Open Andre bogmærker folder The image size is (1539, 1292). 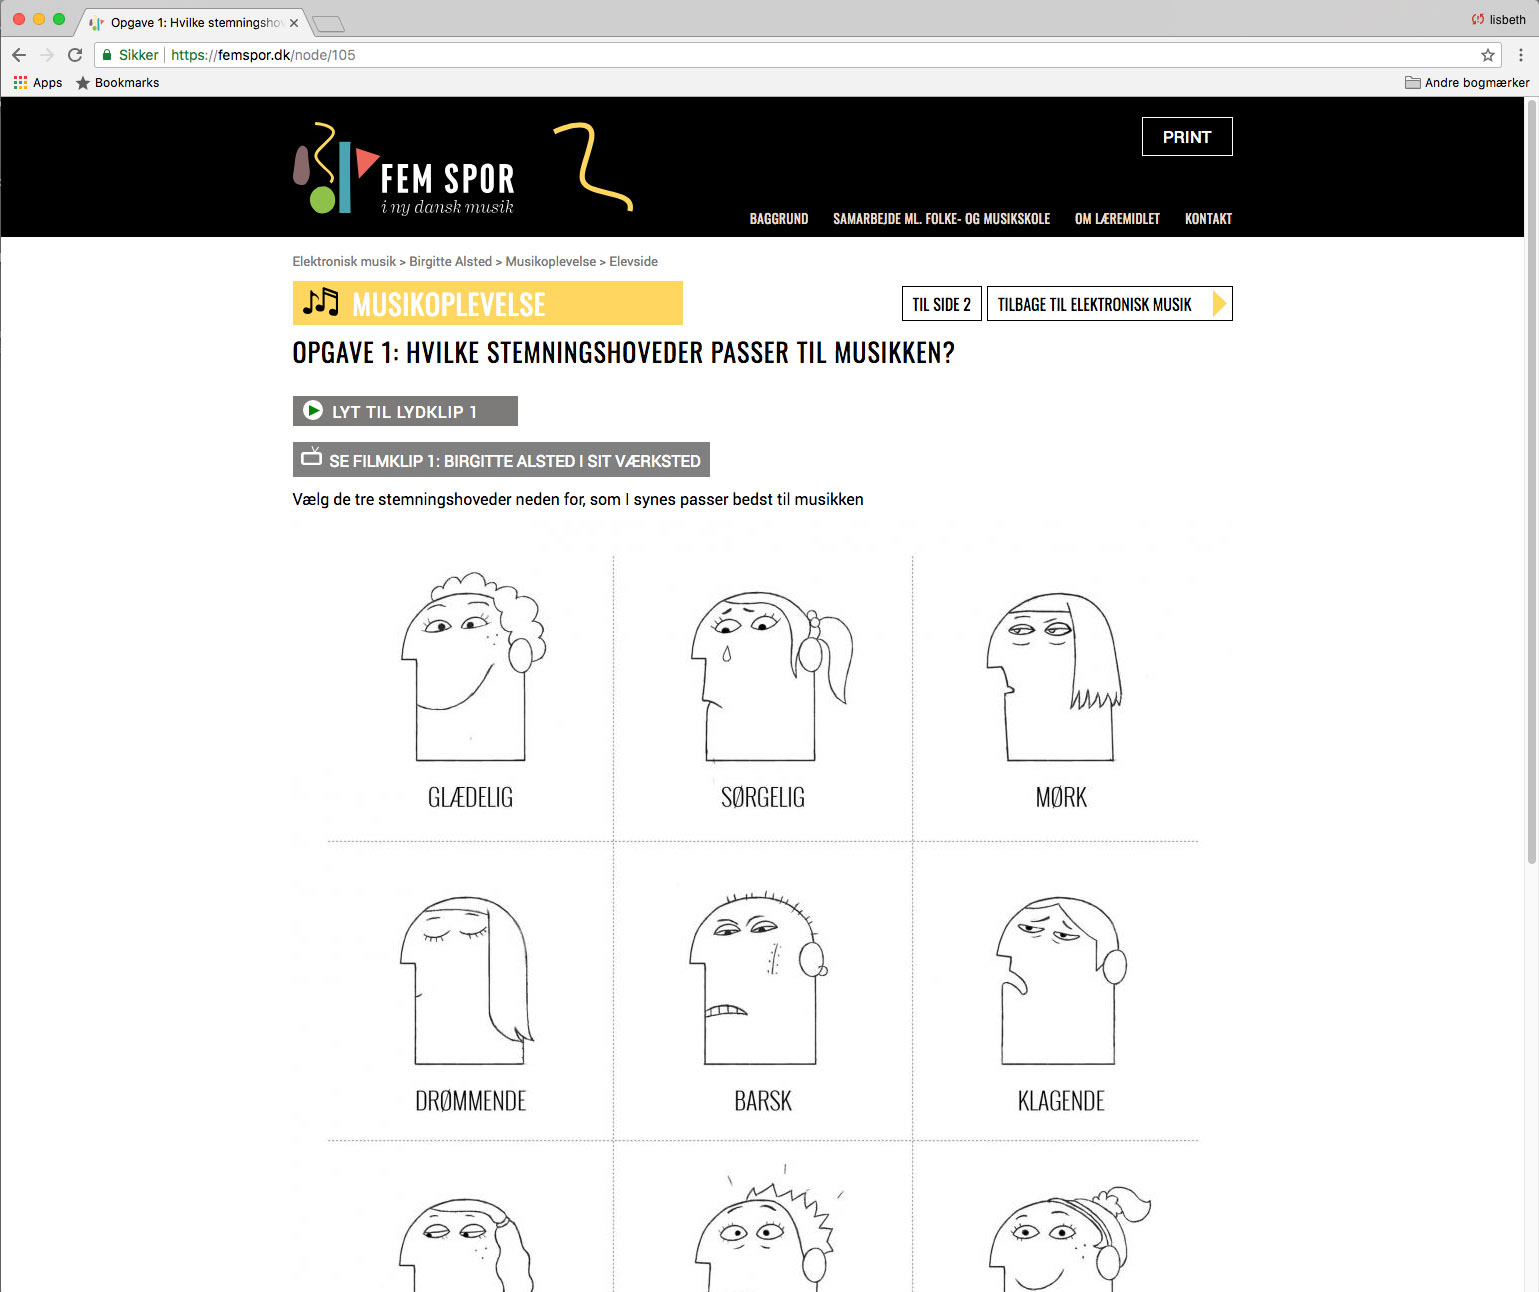pyautogui.click(x=1467, y=83)
